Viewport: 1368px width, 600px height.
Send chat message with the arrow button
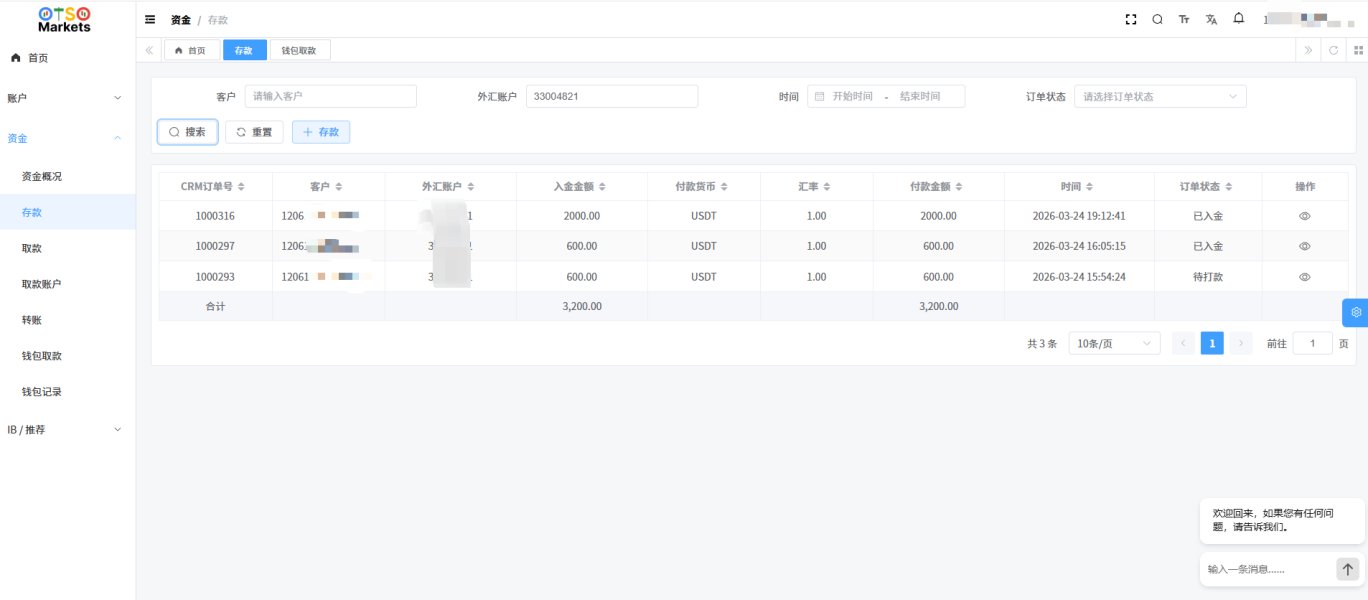tap(1348, 569)
